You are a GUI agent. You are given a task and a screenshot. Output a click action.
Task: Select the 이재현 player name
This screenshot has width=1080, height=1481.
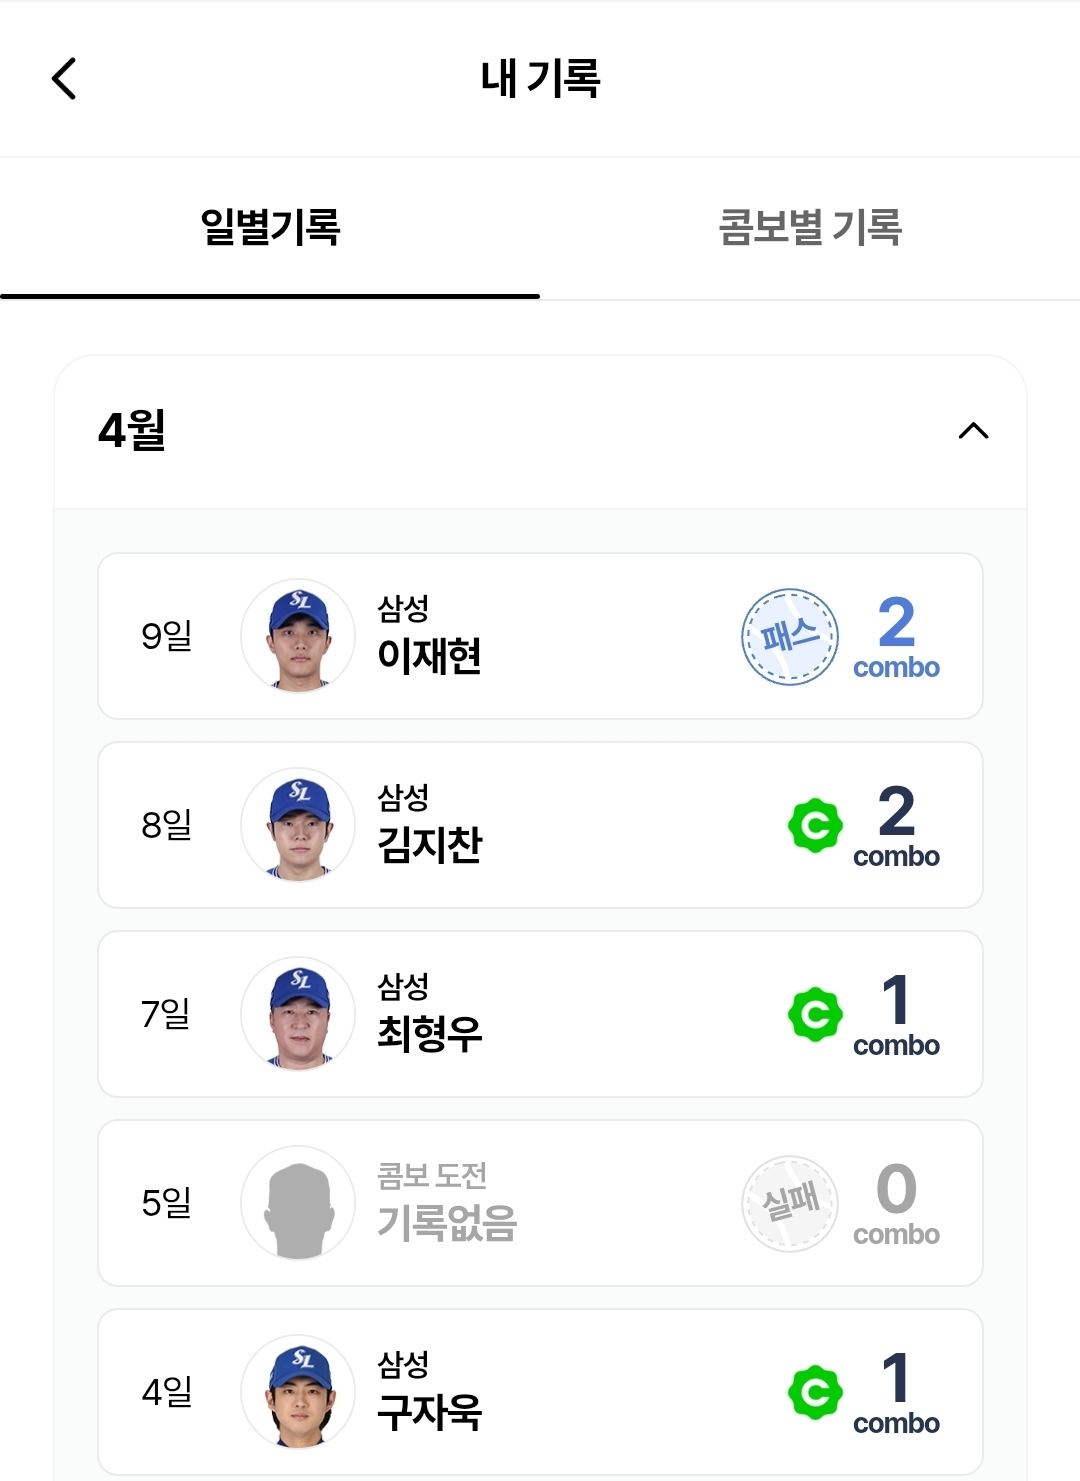pyautogui.click(x=430, y=656)
